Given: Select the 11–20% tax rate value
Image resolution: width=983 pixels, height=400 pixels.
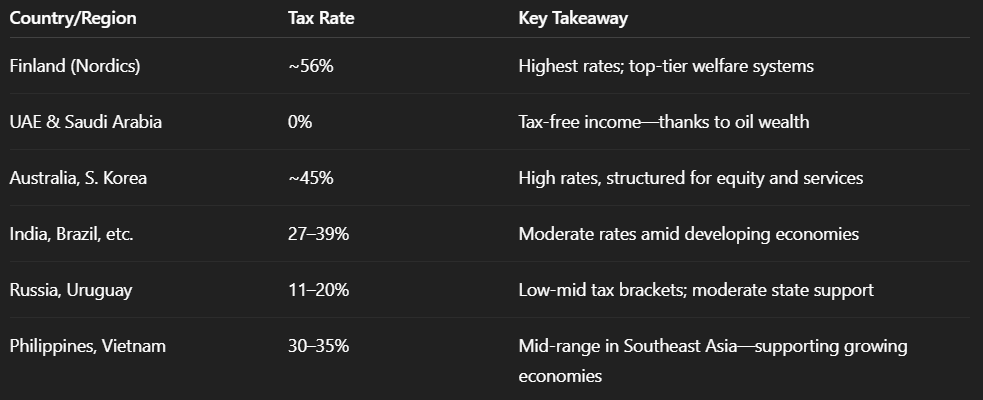Looking at the screenshot, I should 318,290.
